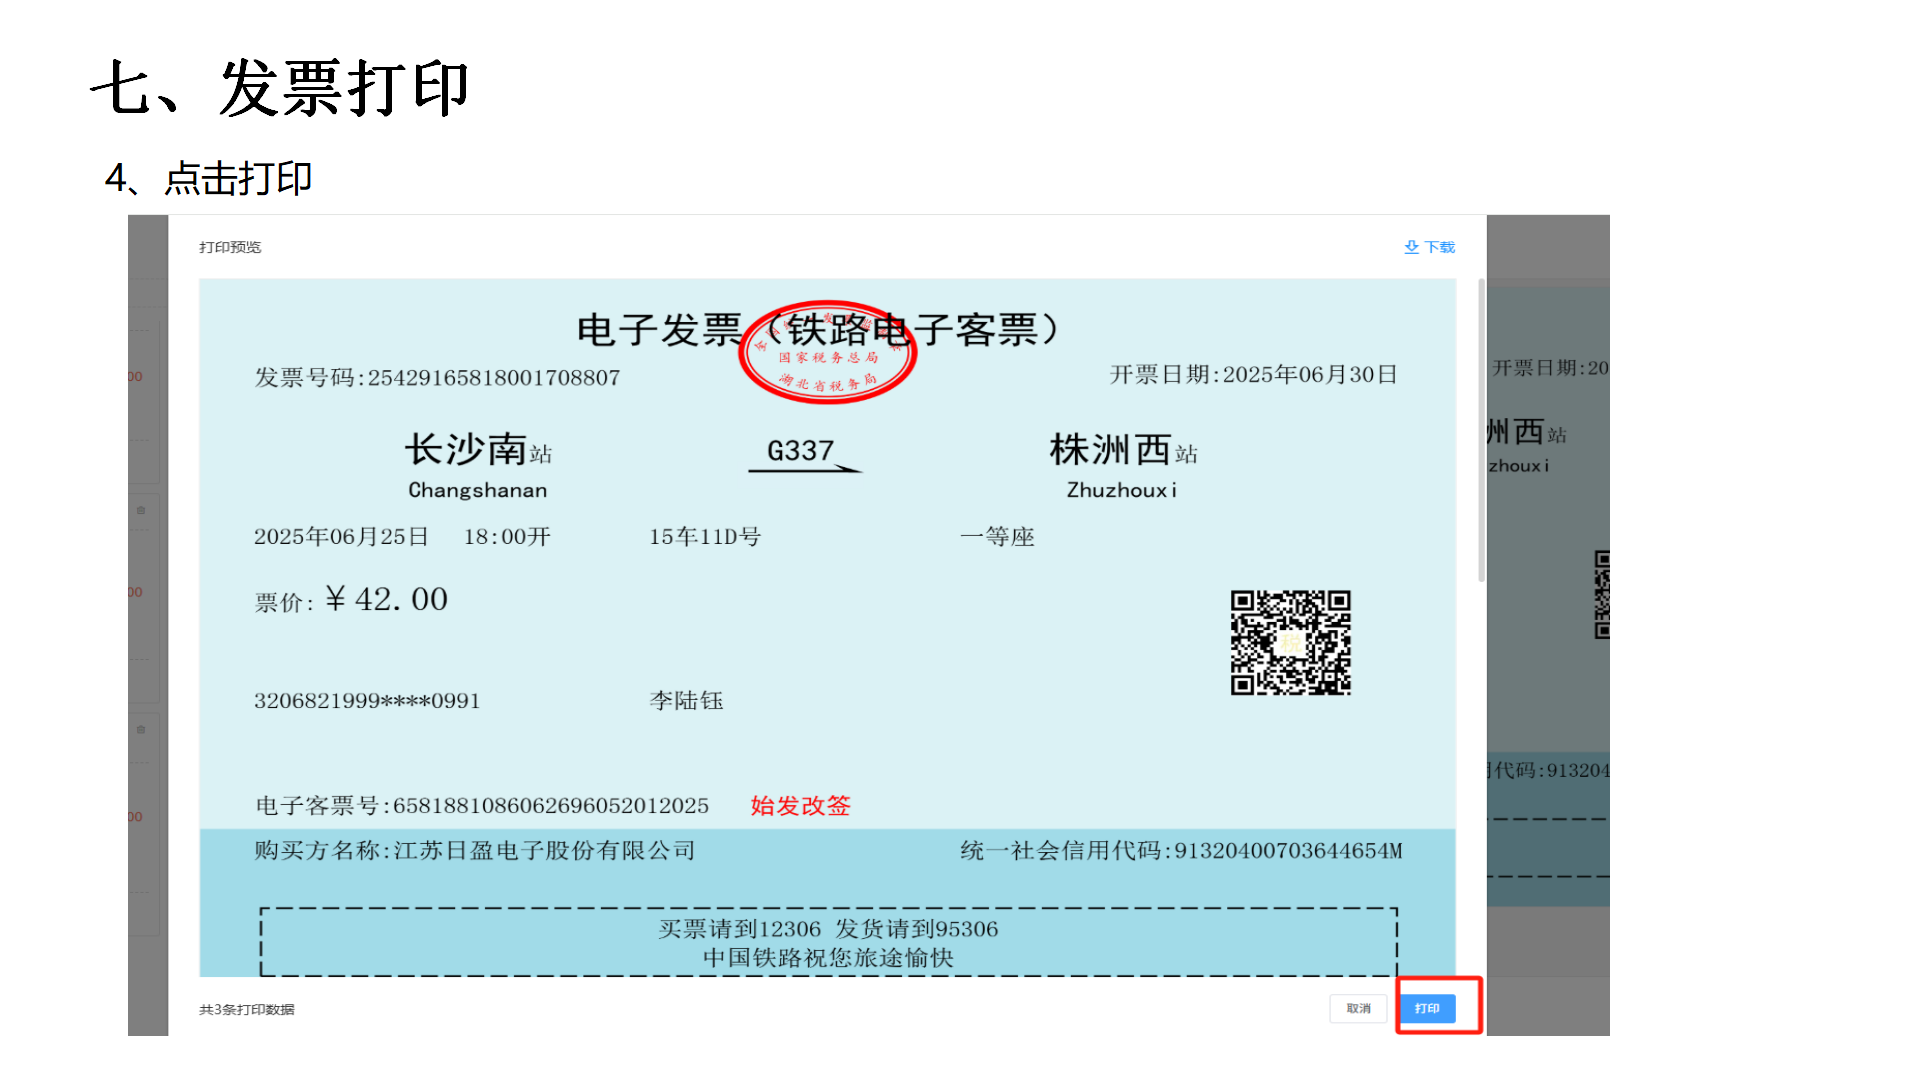Click the 共3条打印数据 count label
Image resolution: width=1920 pixels, height=1080 pixels.
(x=246, y=1009)
